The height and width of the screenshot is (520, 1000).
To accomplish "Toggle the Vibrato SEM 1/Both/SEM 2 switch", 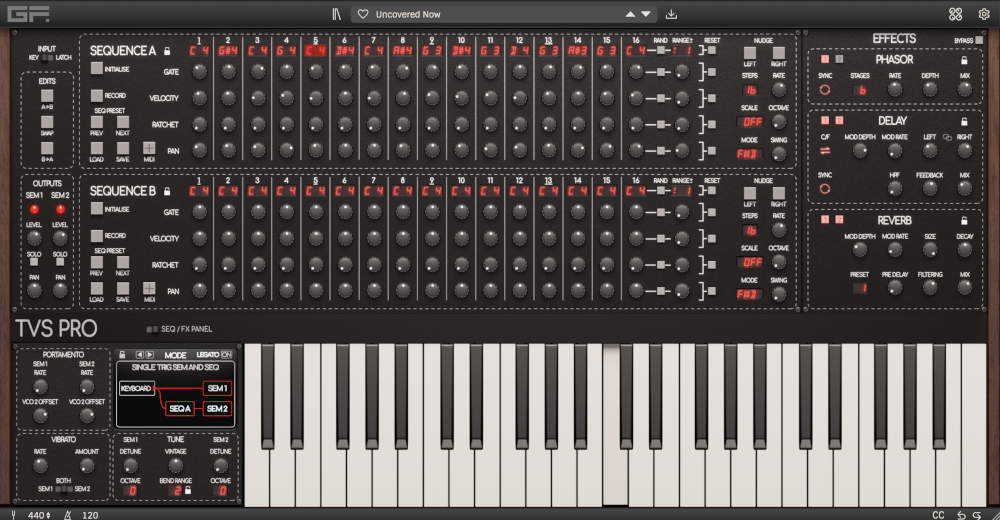I will coord(64,489).
